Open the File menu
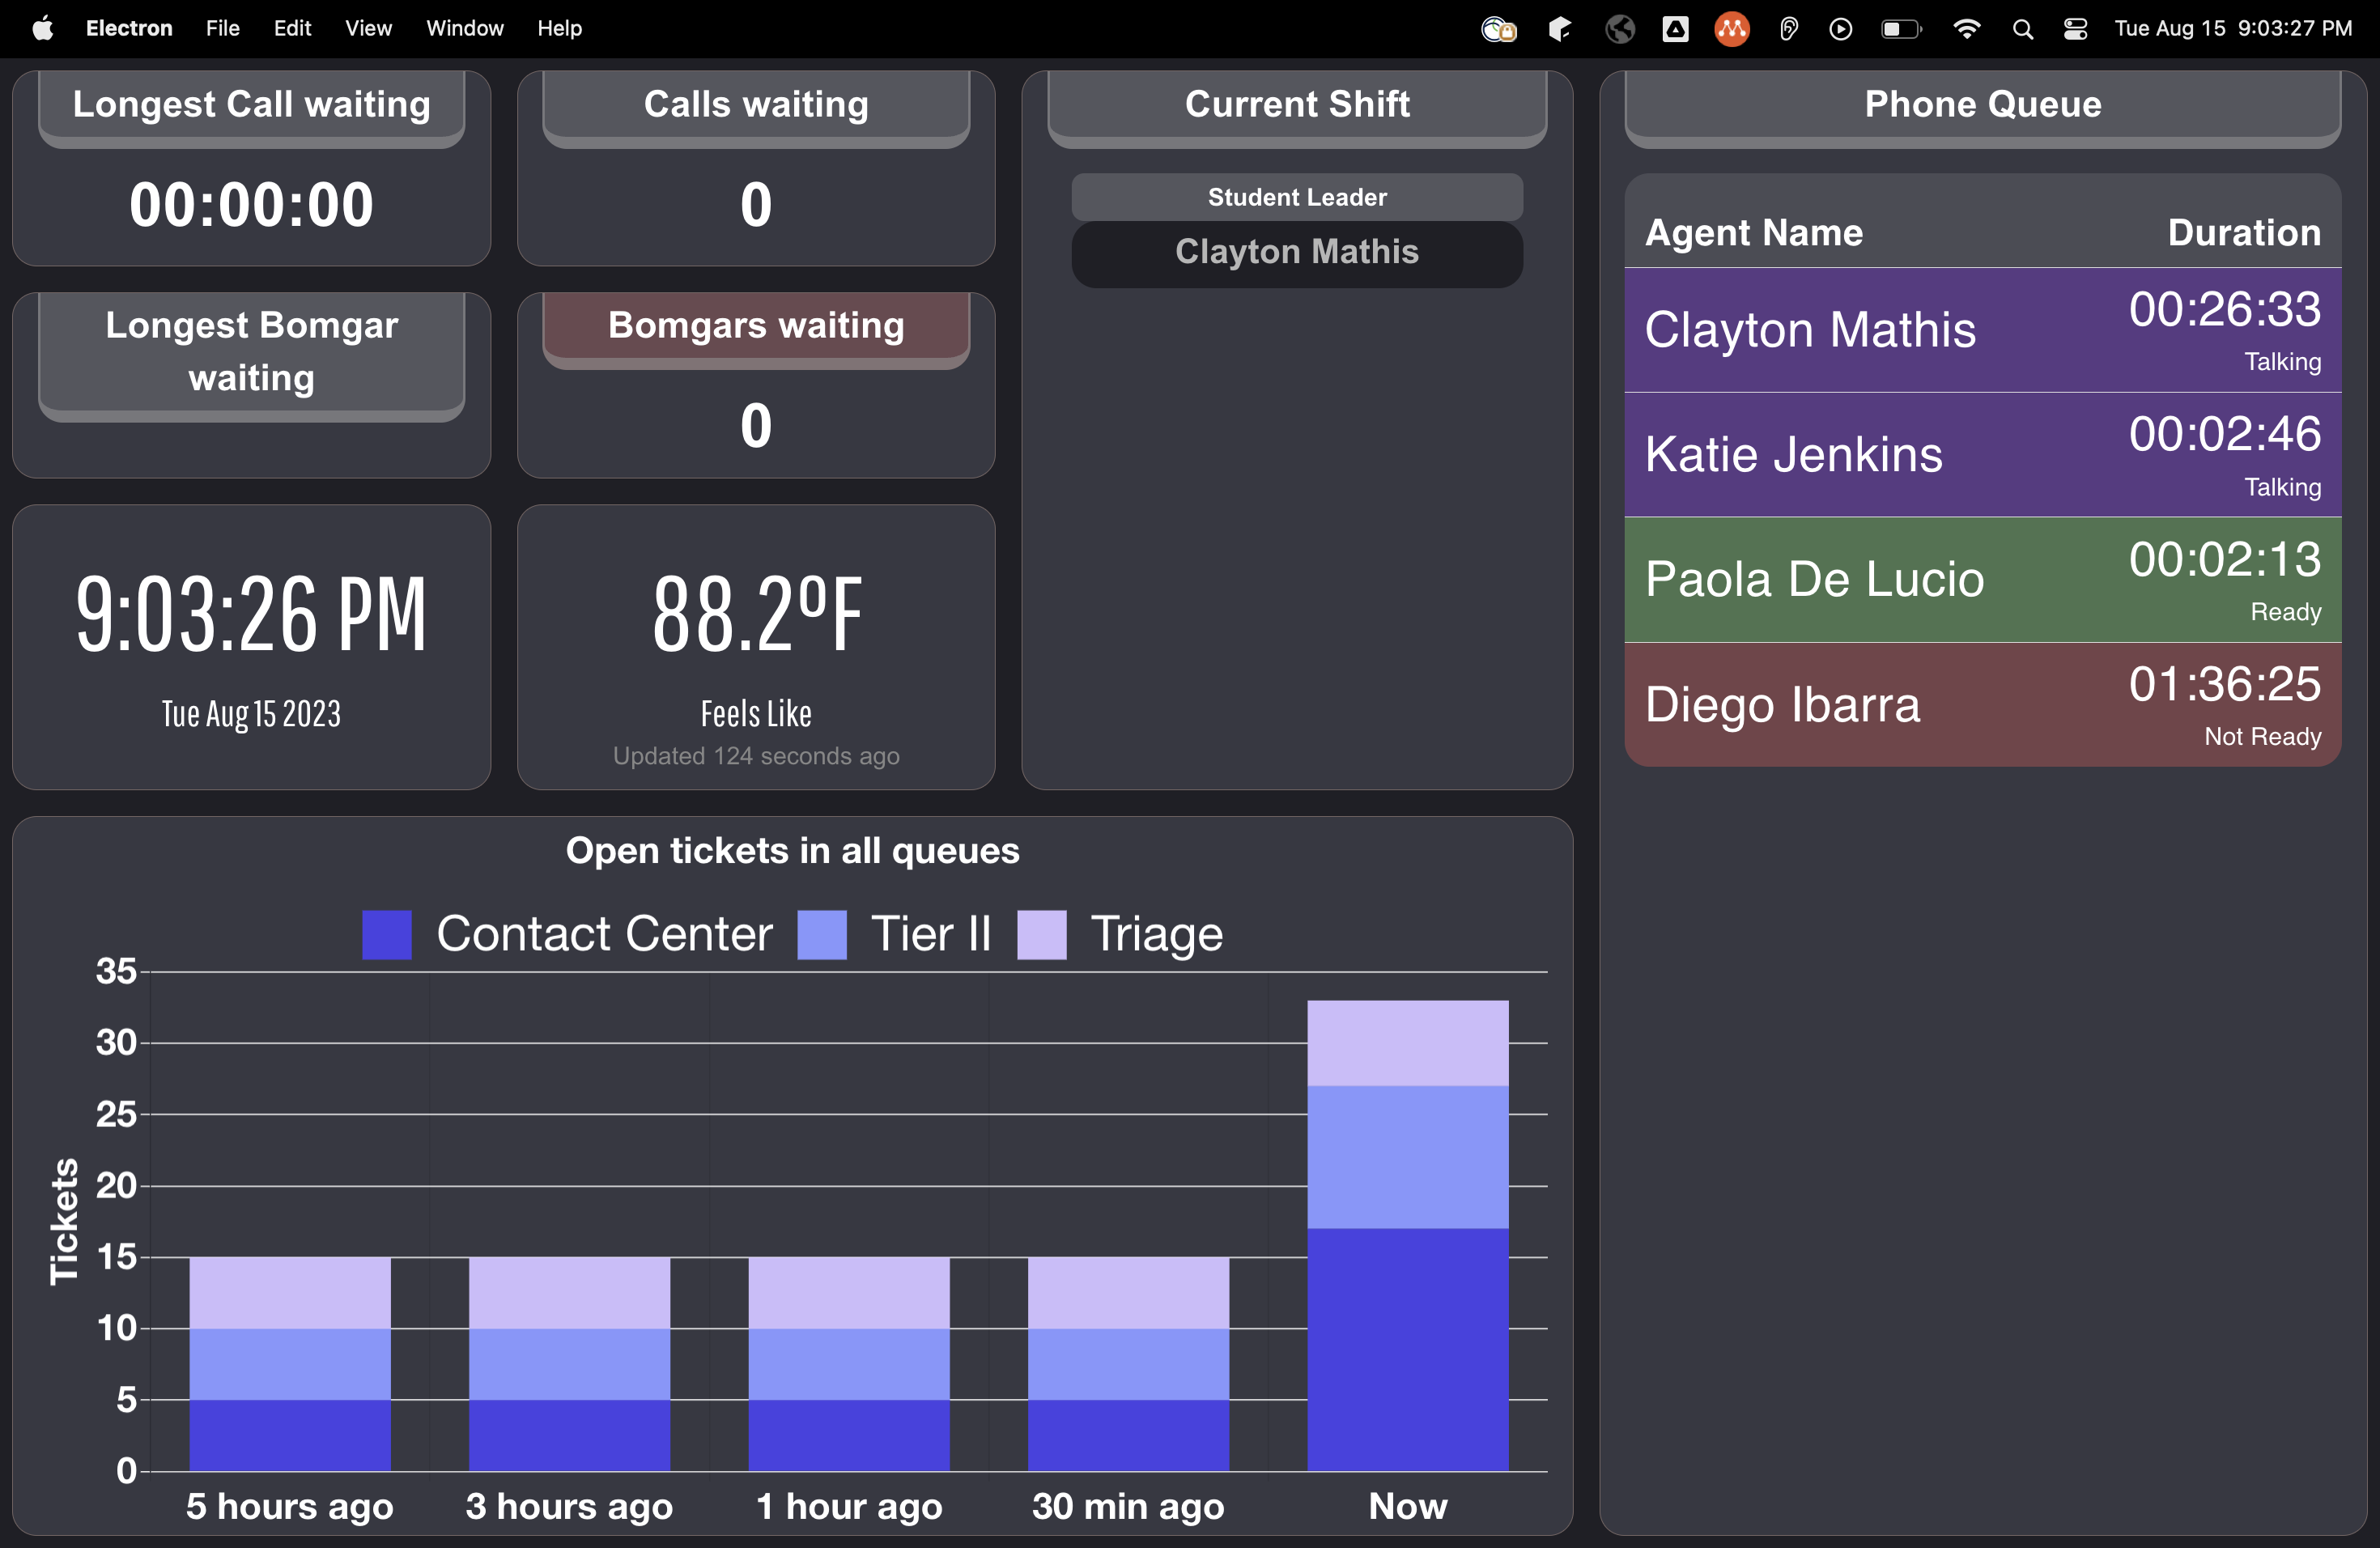 pyautogui.click(x=222, y=28)
